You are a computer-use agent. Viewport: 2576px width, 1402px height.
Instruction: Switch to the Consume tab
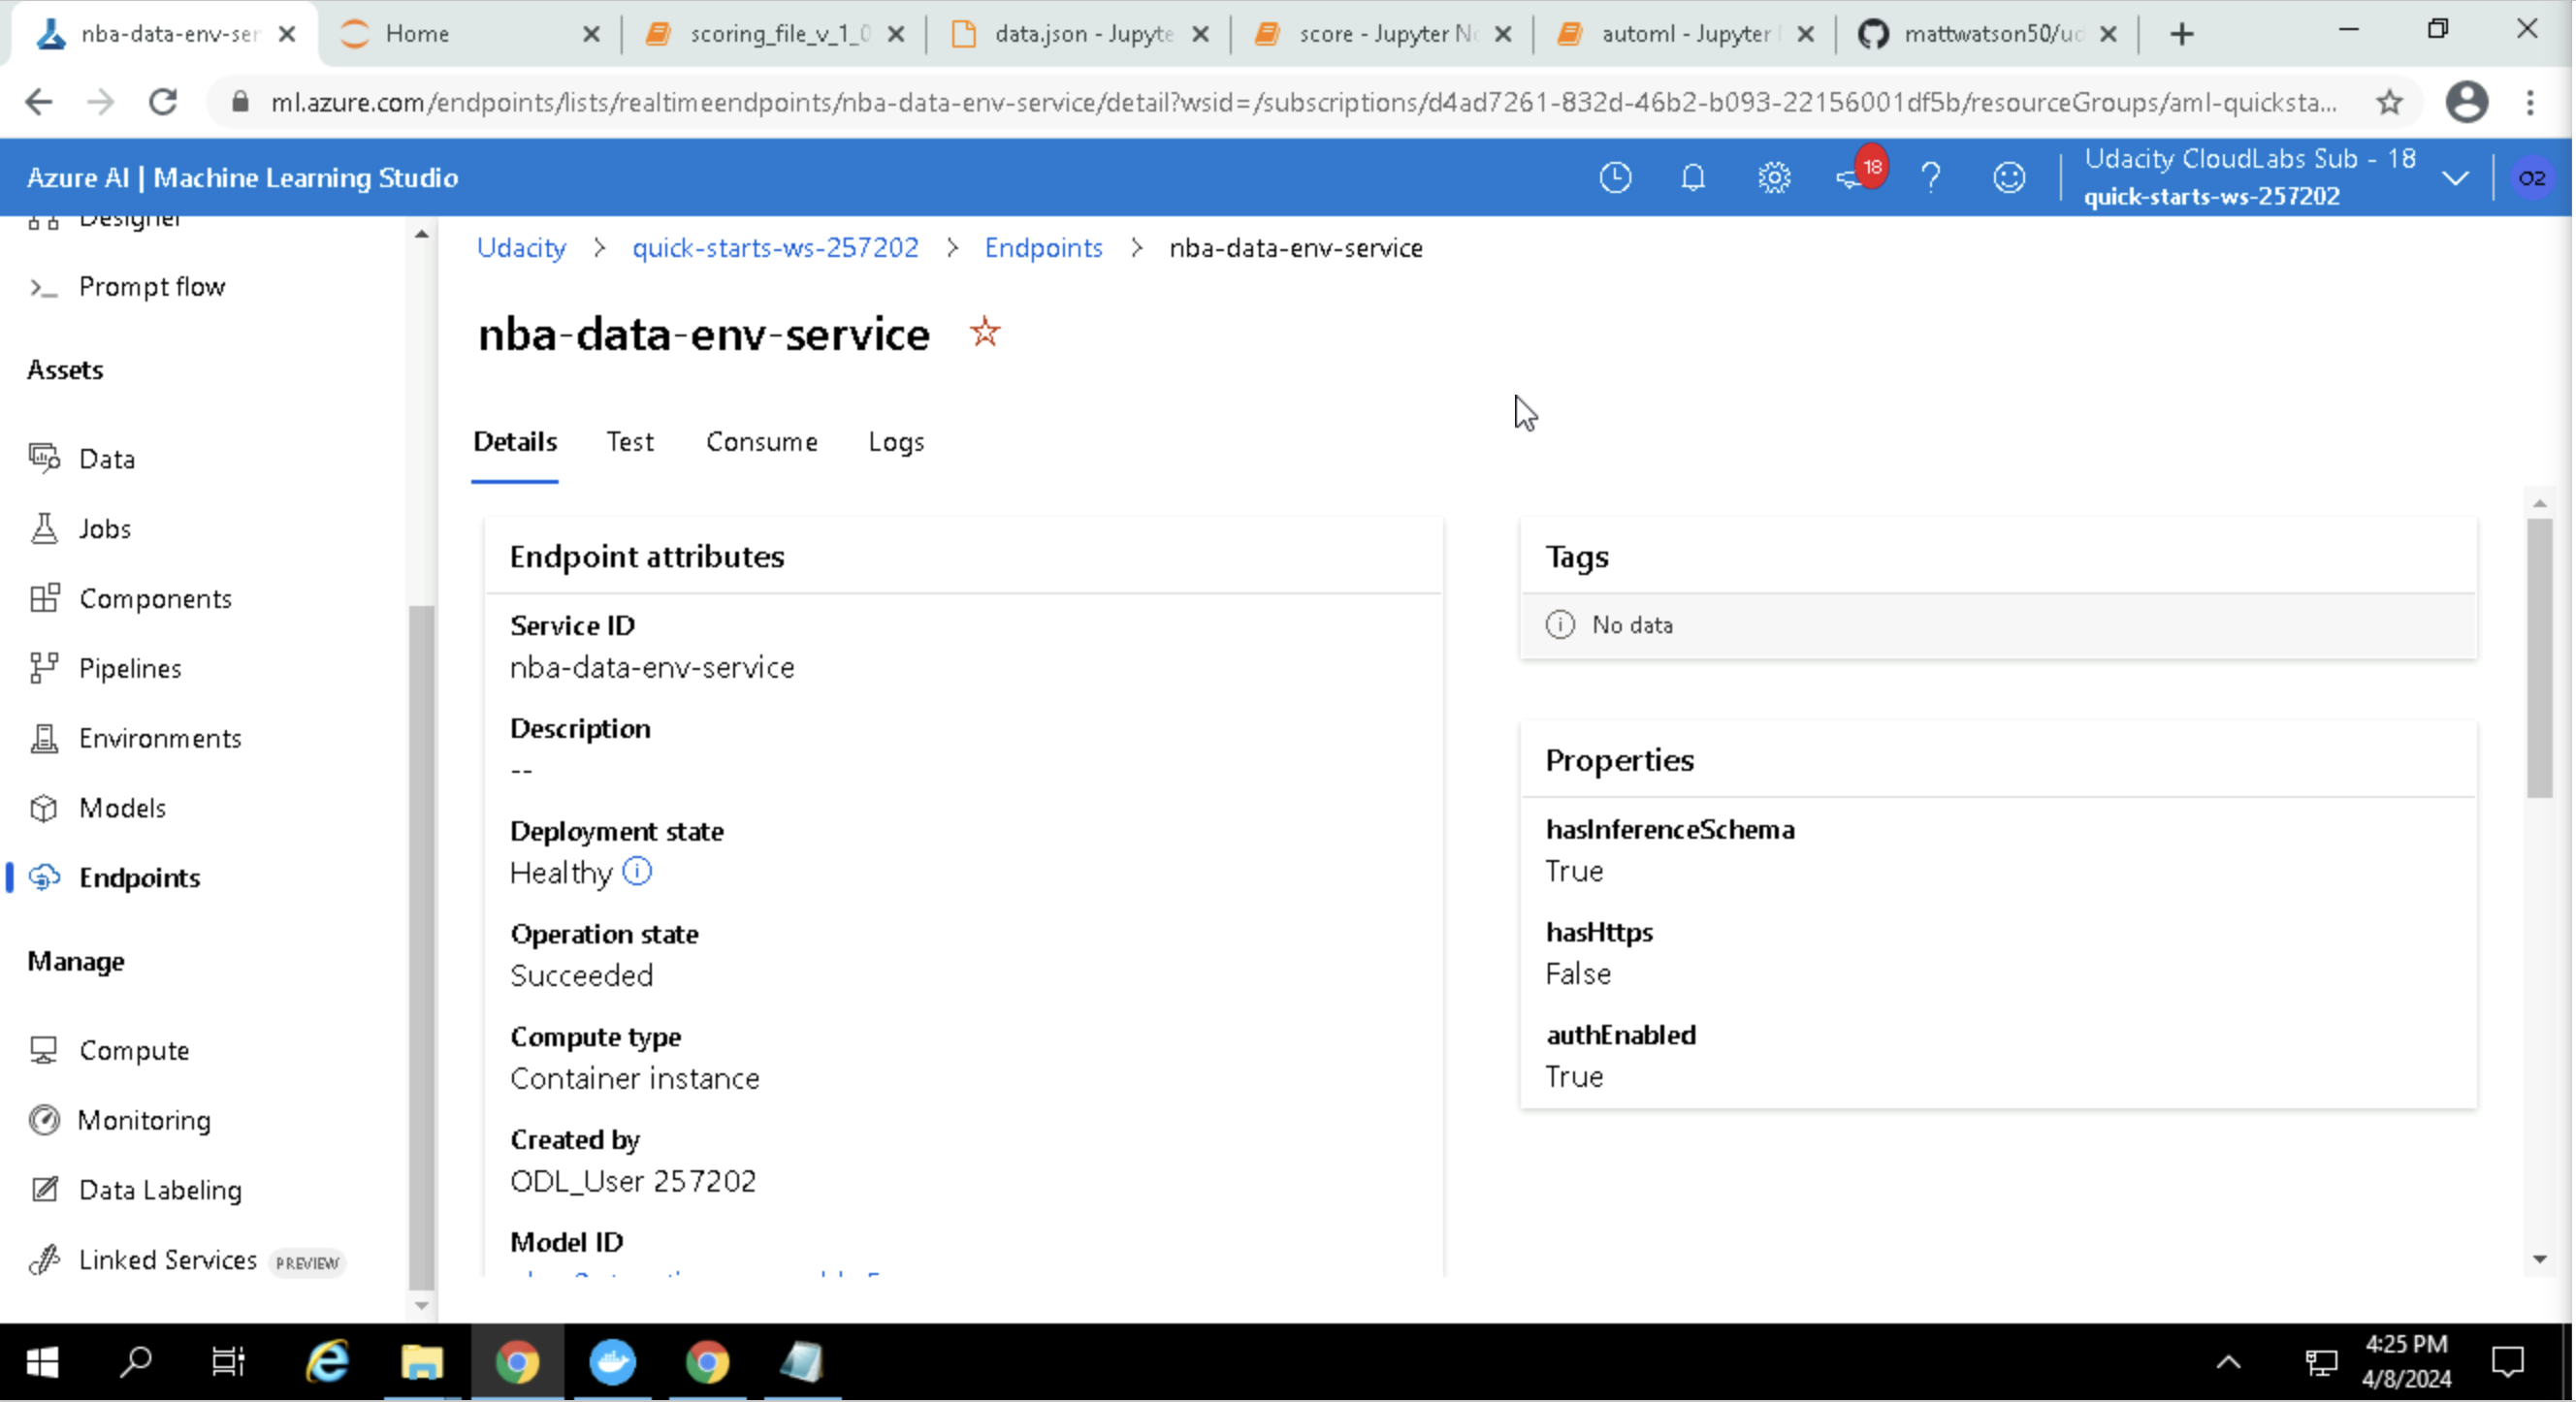tap(761, 442)
